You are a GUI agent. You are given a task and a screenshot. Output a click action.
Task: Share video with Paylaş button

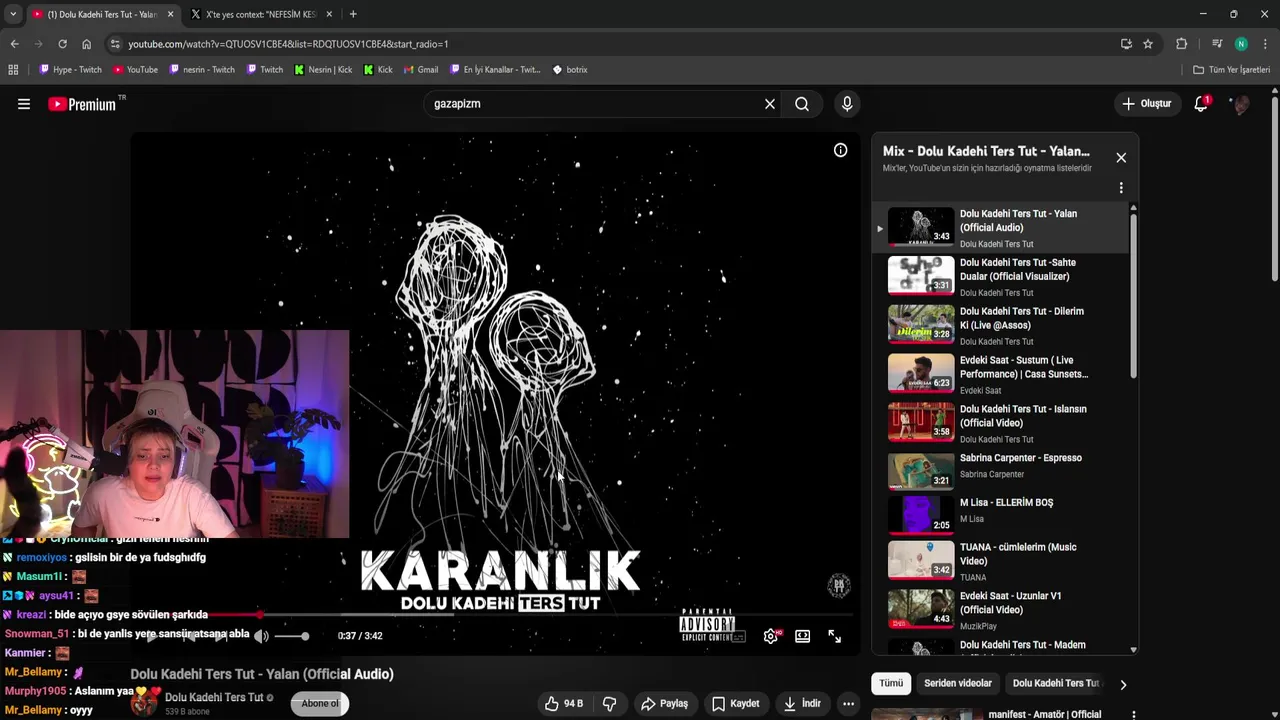(664, 704)
